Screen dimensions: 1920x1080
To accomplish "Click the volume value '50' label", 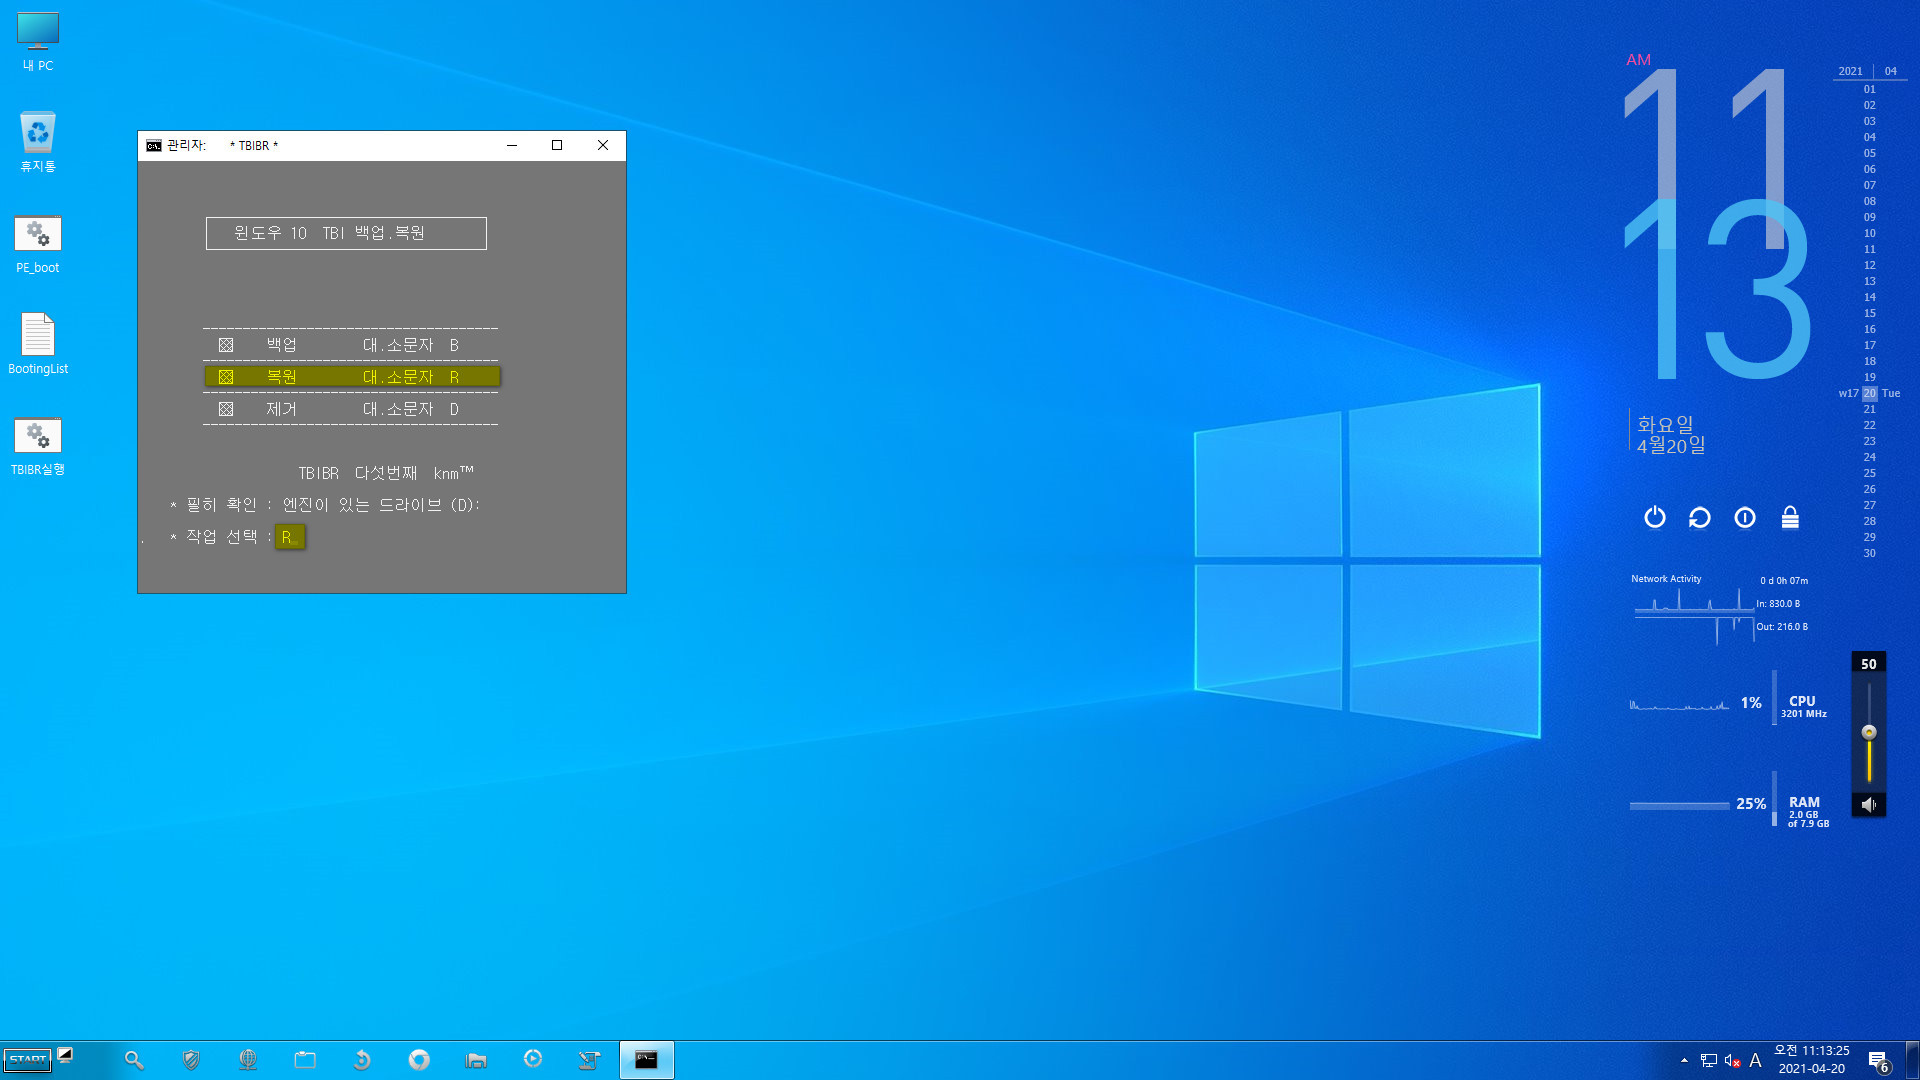I will (x=1868, y=664).
